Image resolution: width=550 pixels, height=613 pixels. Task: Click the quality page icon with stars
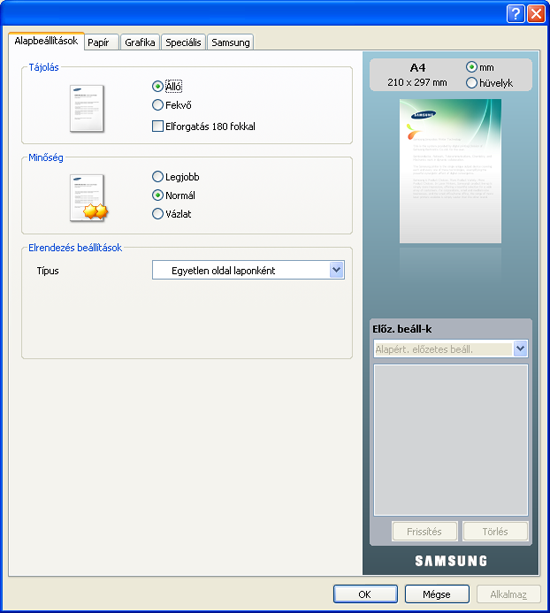click(88, 198)
